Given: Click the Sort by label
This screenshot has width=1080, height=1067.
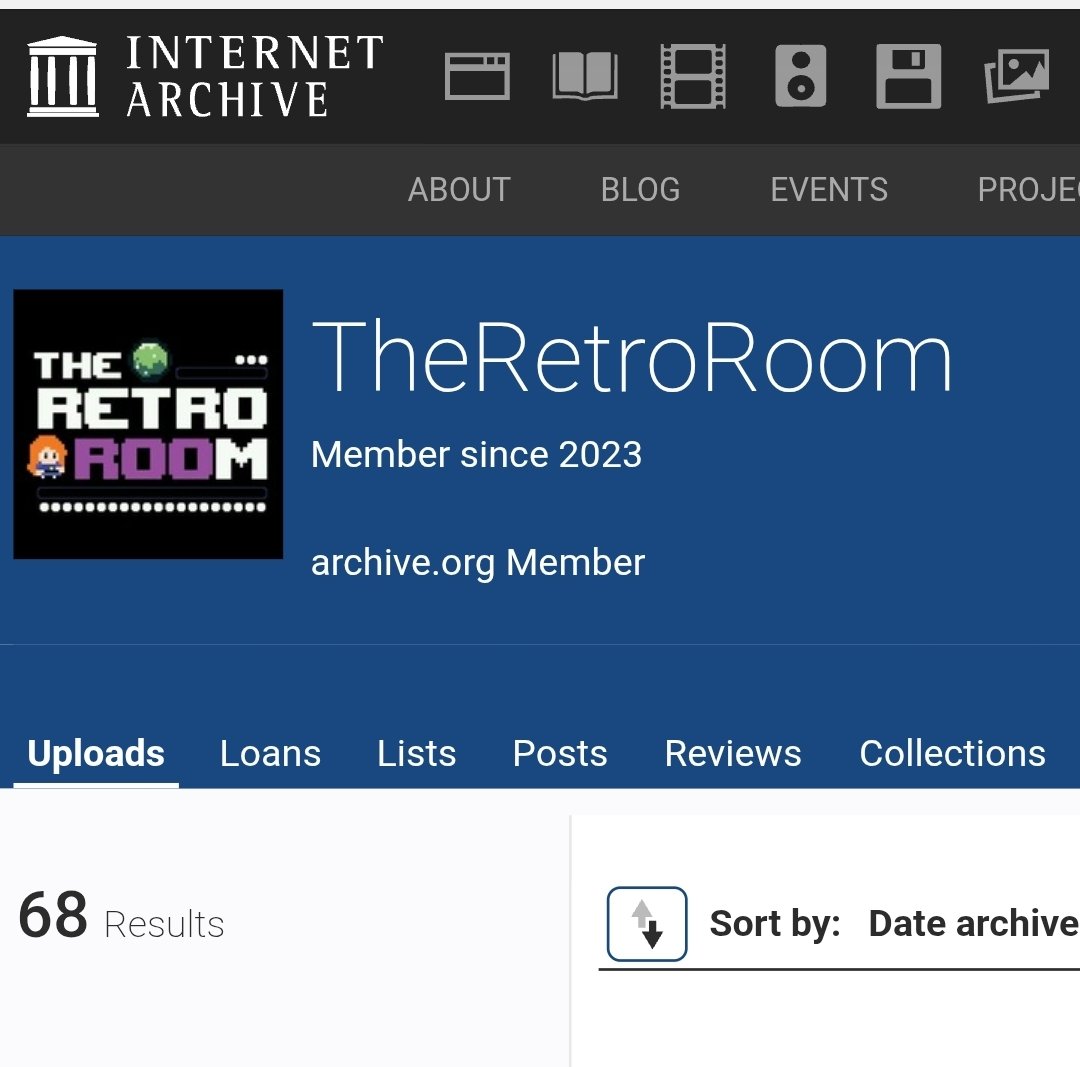Looking at the screenshot, I should coord(775,924).
